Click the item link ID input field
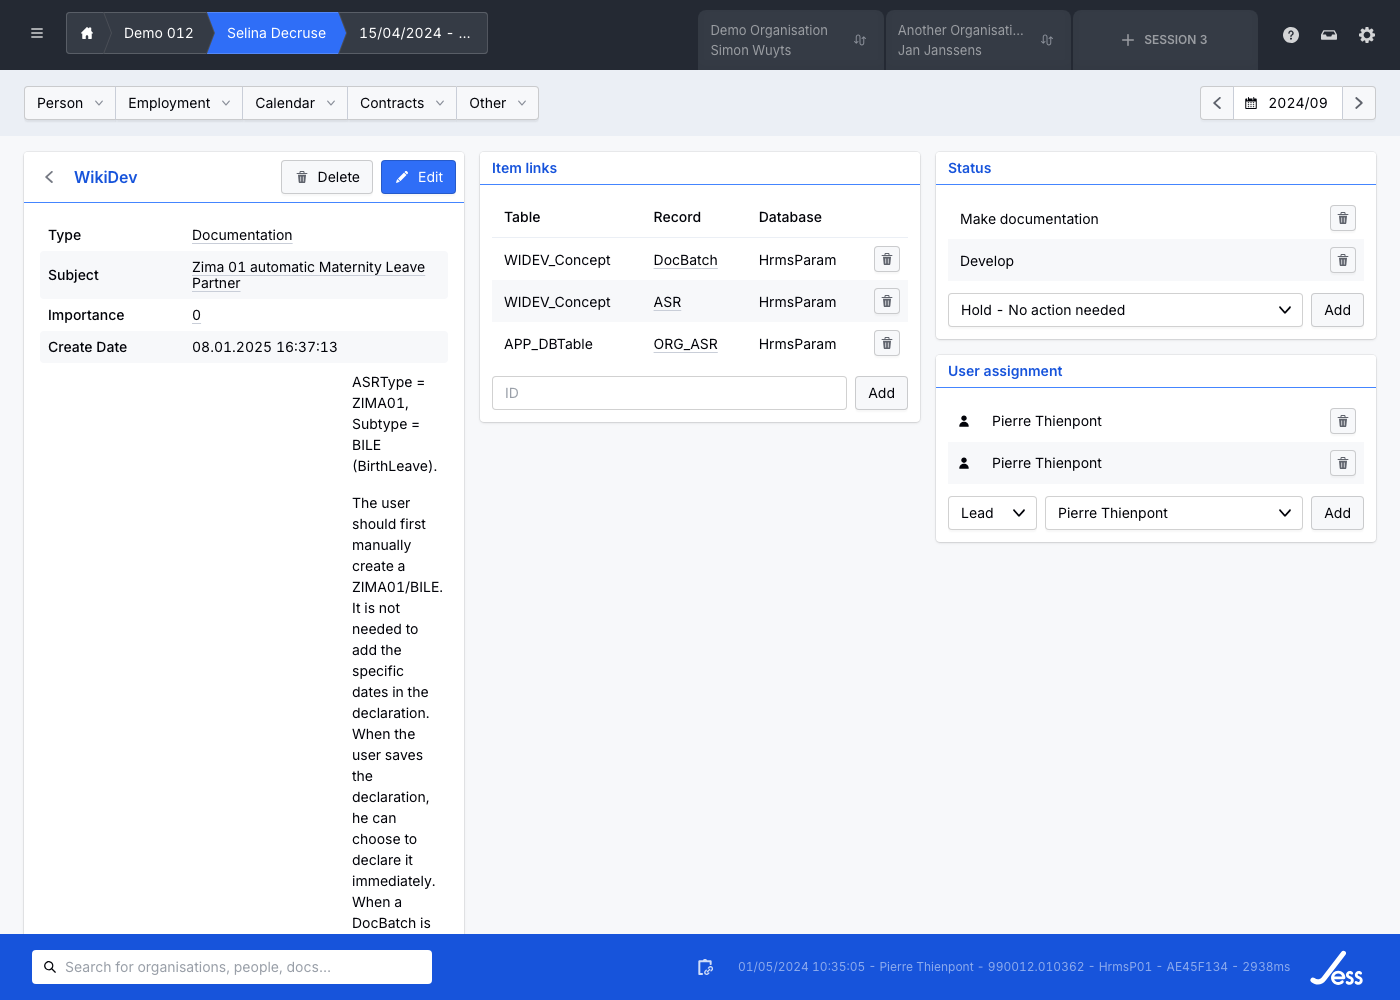The height and width of the screenshot is (1000, 1400). (x=669, y=393)
